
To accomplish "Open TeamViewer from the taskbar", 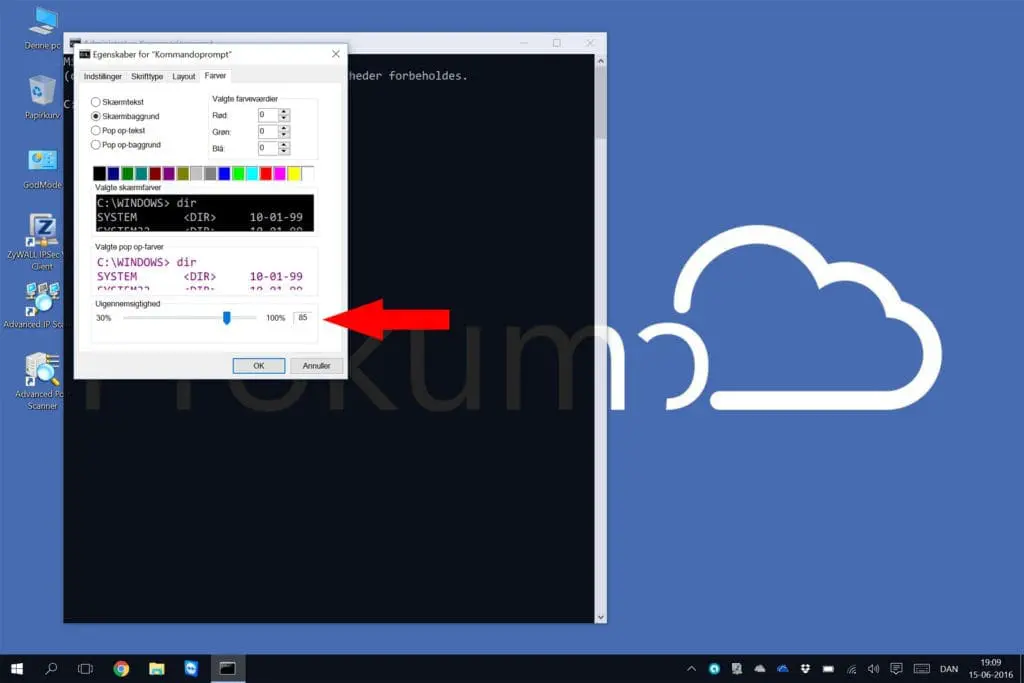I will tap(191, 668).
